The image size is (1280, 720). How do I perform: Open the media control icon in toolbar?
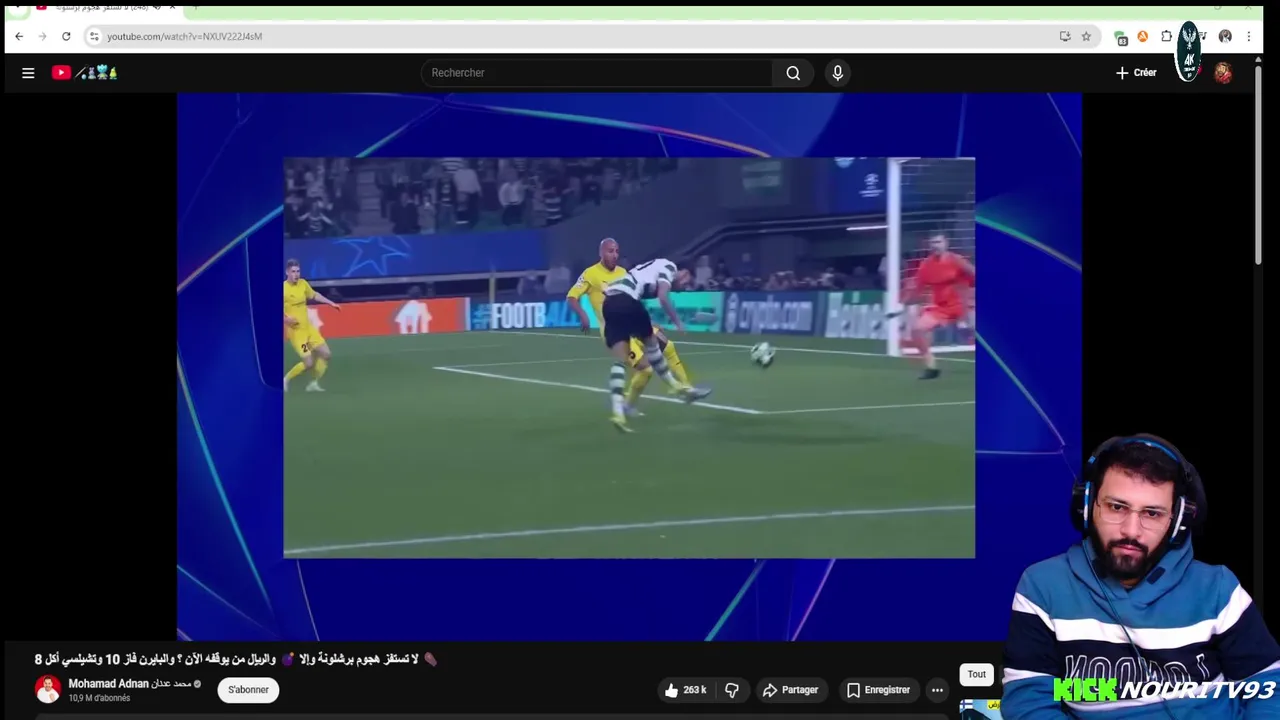click(1204, 36)
